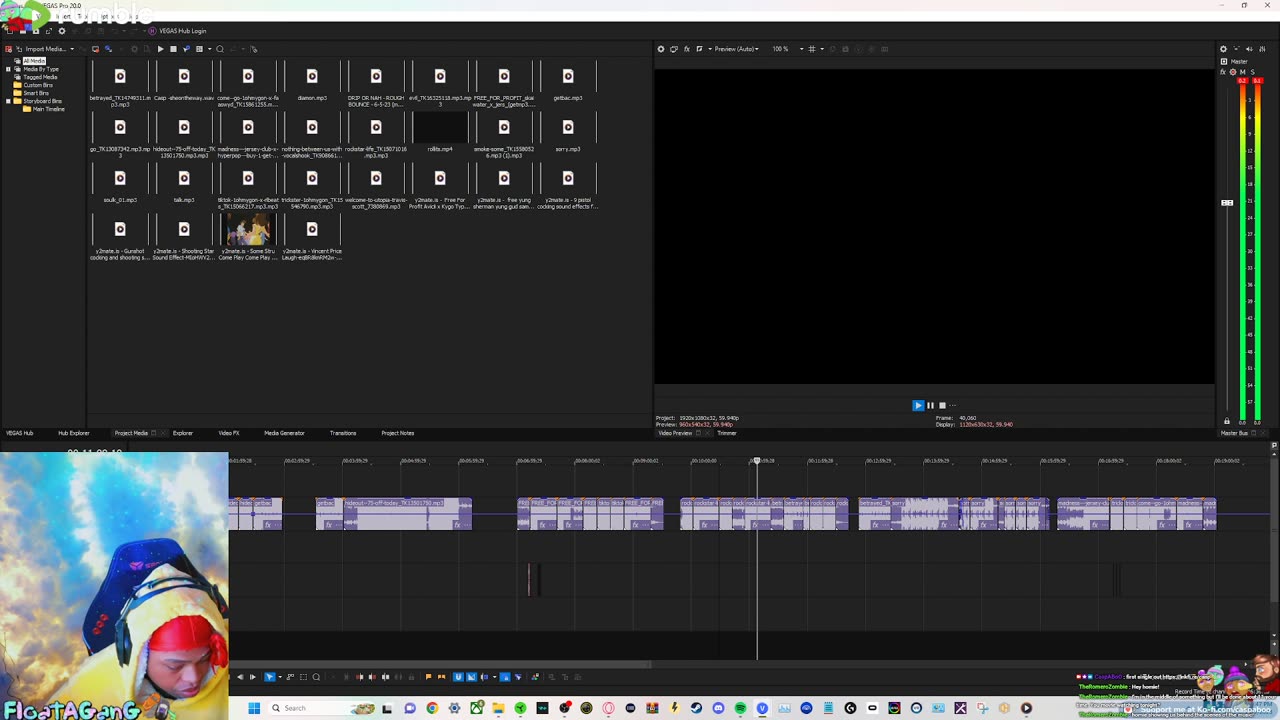Screen dimensions: 1280x720
Task: Open Import Media dropdown
Action: (x=71, y=49)
